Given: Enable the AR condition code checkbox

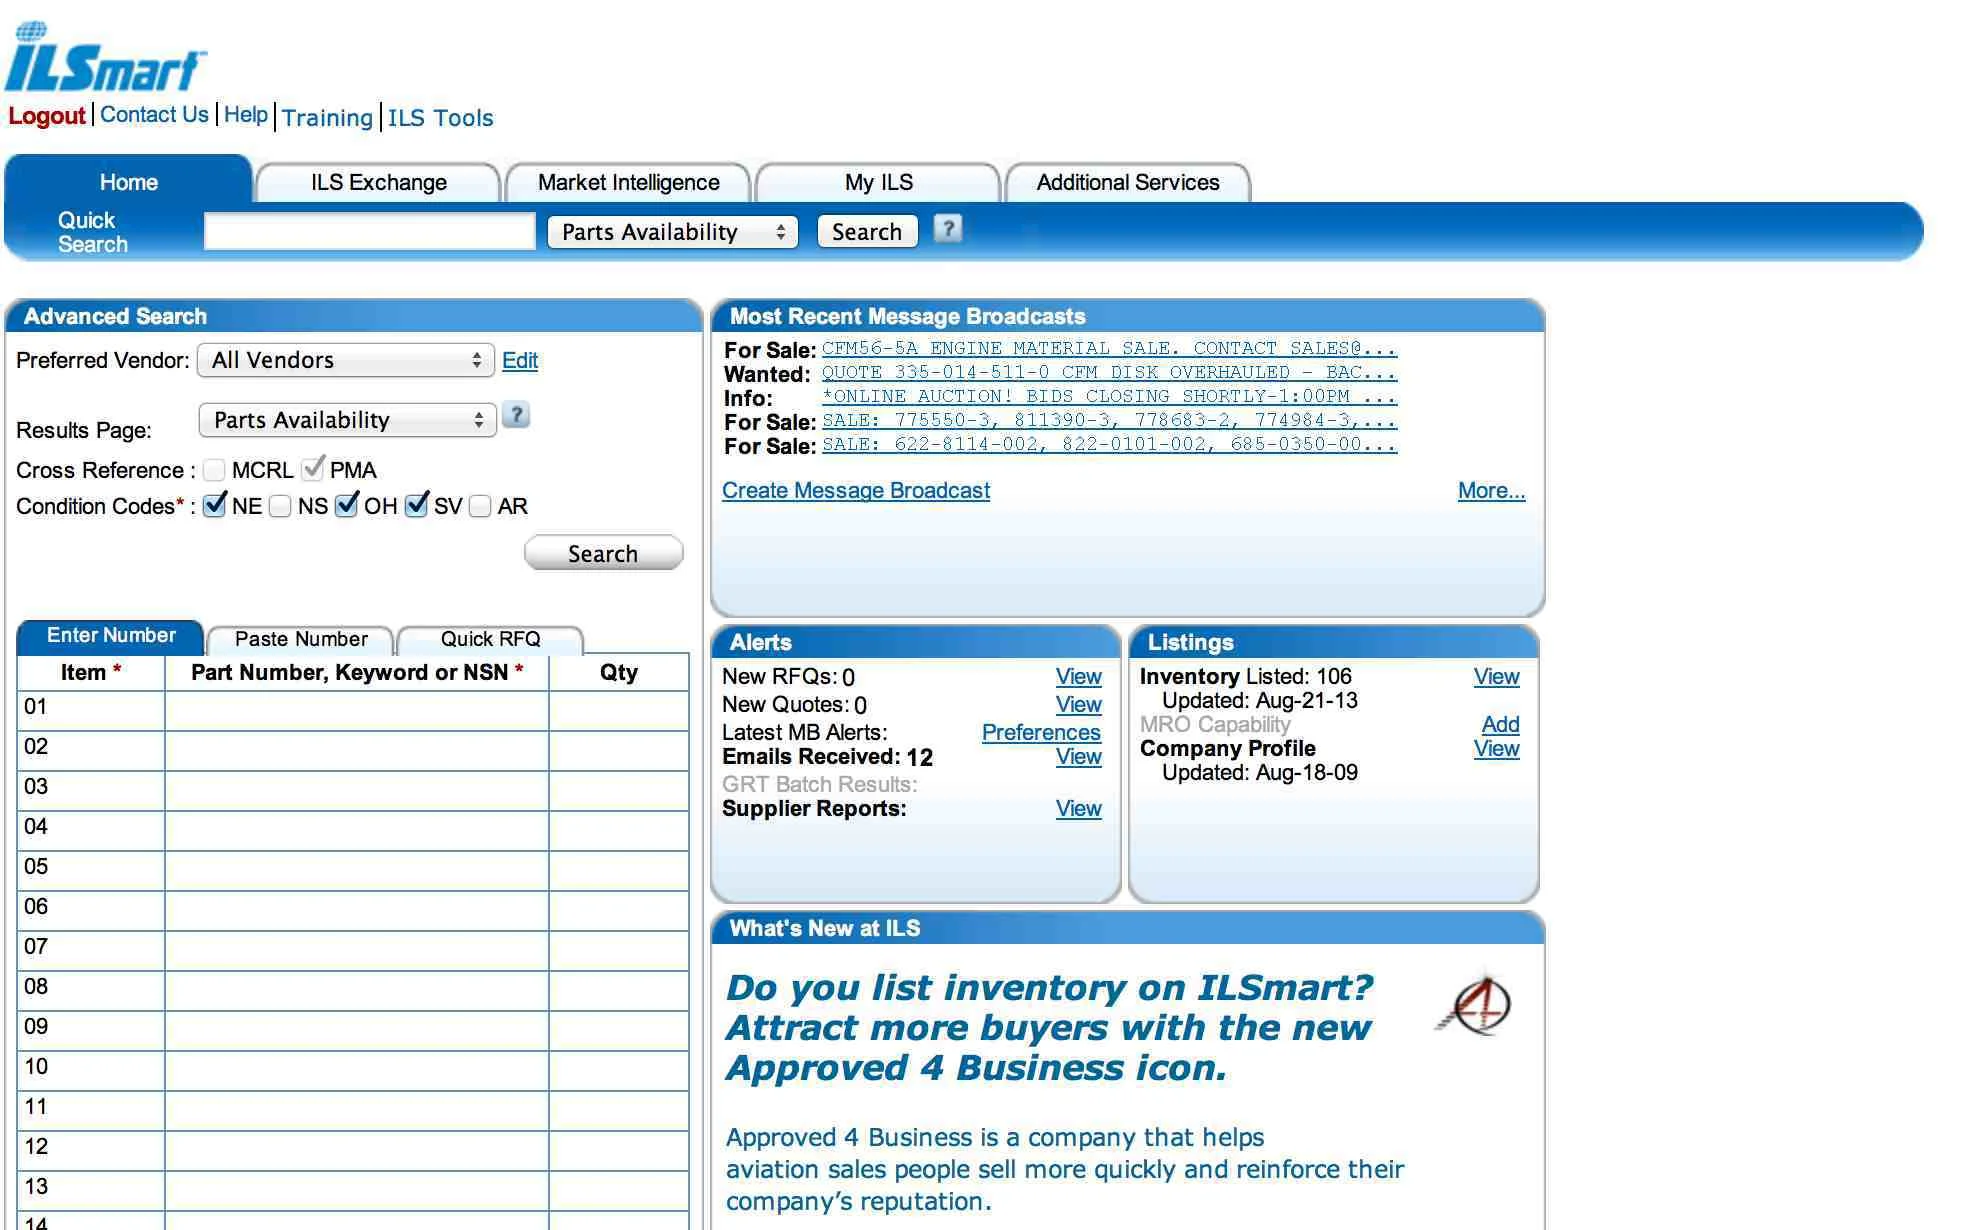Looking at the screenshot, I should pos(480,506).
